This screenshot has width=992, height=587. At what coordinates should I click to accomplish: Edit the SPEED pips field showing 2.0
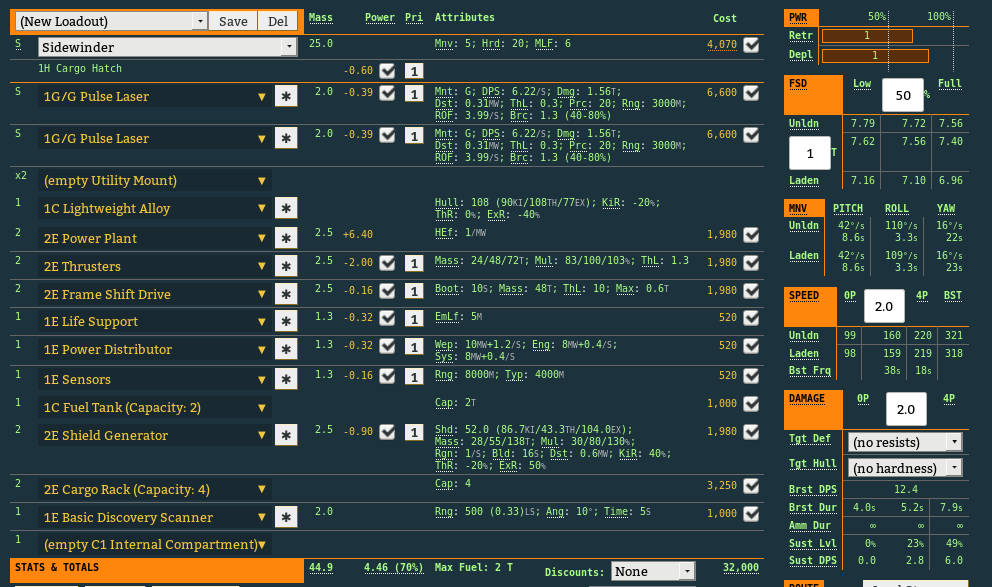(884, 306)
